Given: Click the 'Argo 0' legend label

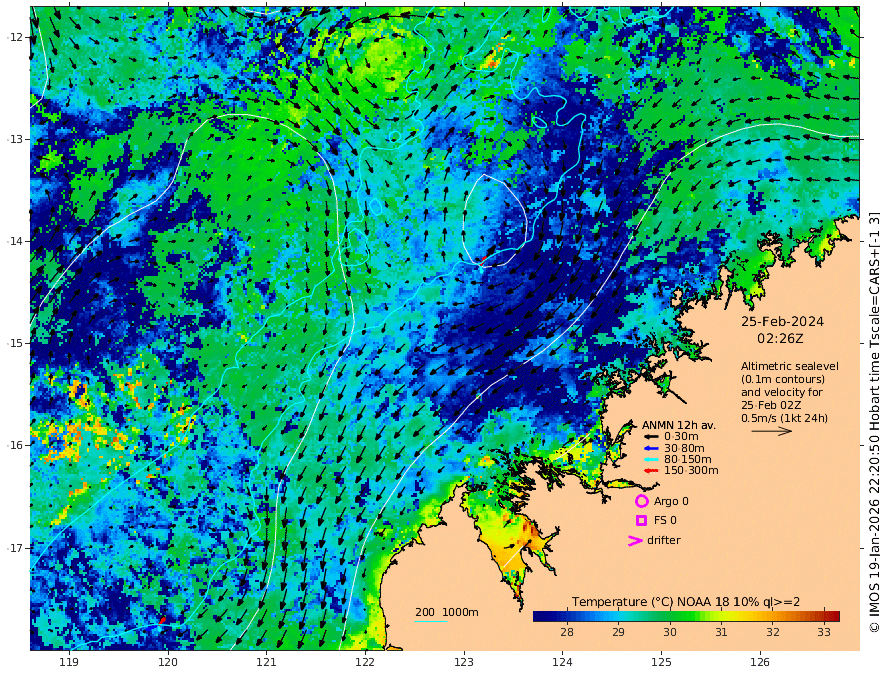Looking at the screenshot, I should pos(671,501).
